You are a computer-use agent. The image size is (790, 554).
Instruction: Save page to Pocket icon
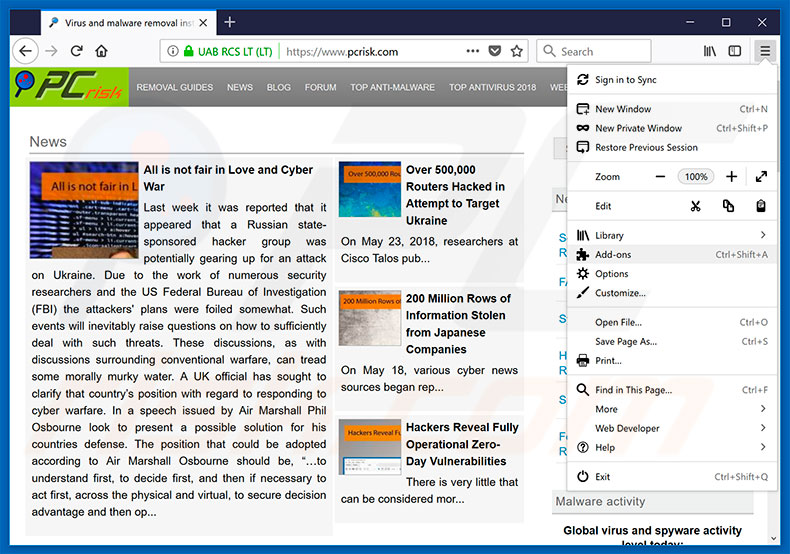click(x=494, y=51)
